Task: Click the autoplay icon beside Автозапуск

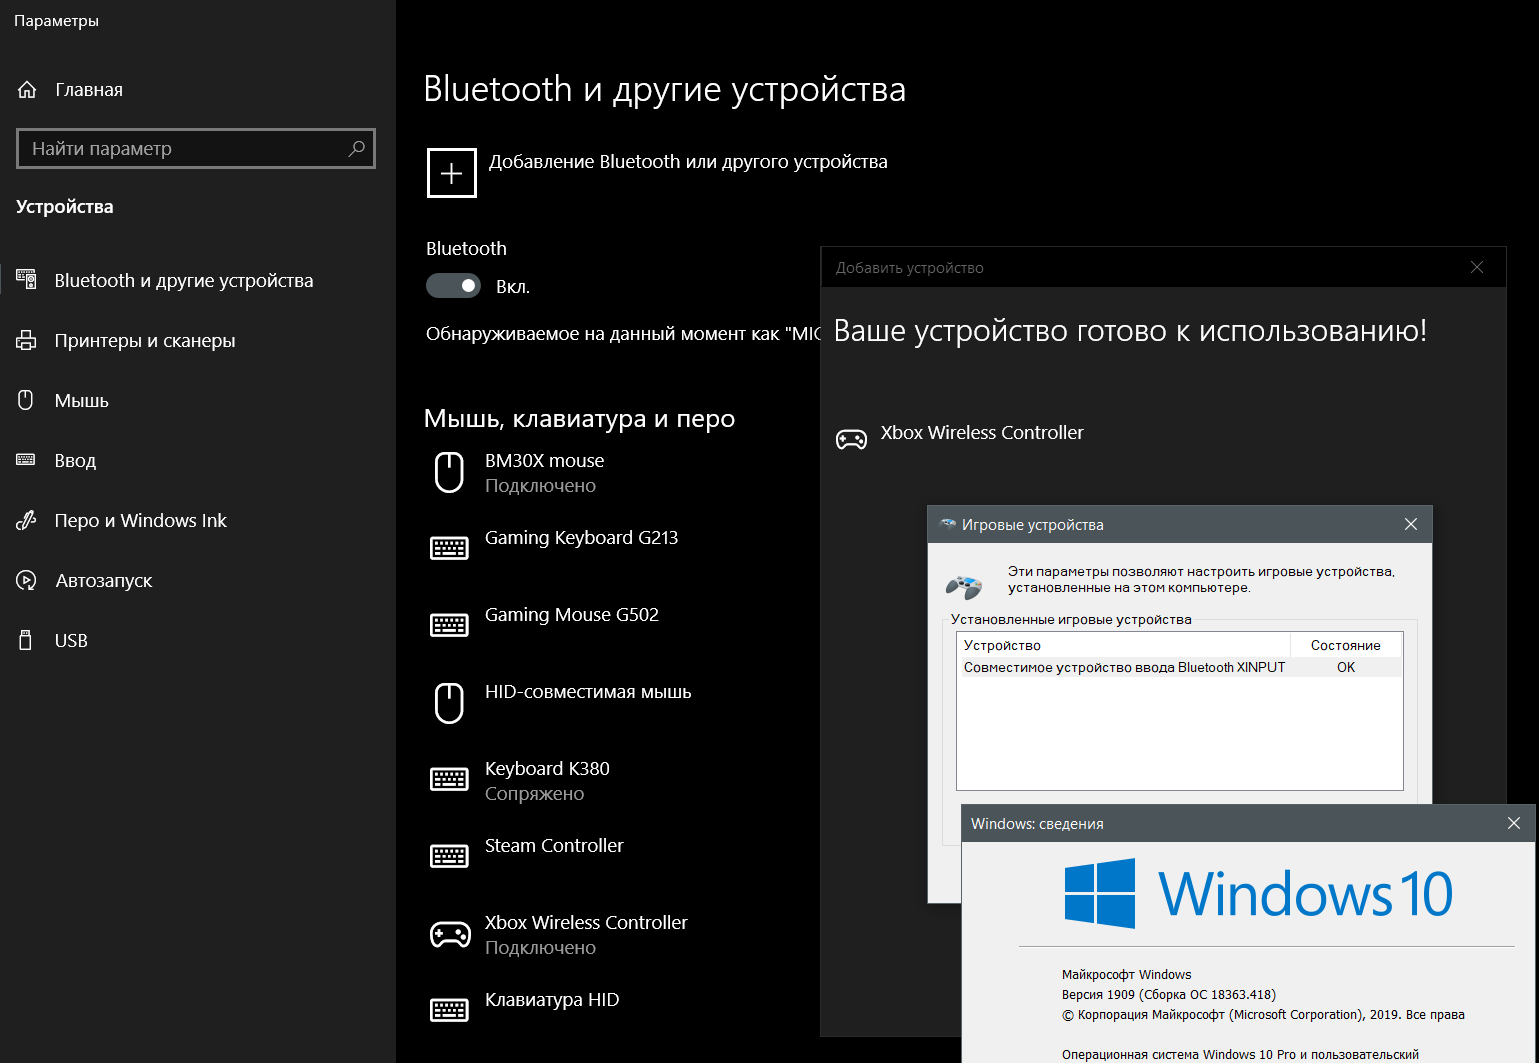Action: point(27,580)
